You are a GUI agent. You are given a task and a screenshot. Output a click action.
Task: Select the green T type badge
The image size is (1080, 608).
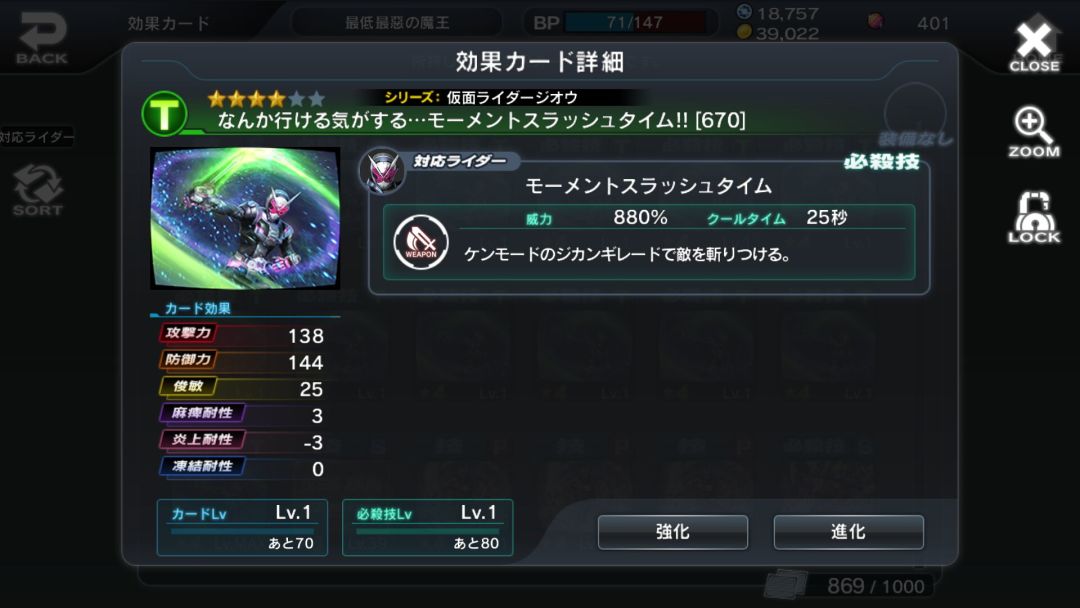coord(164,114)
